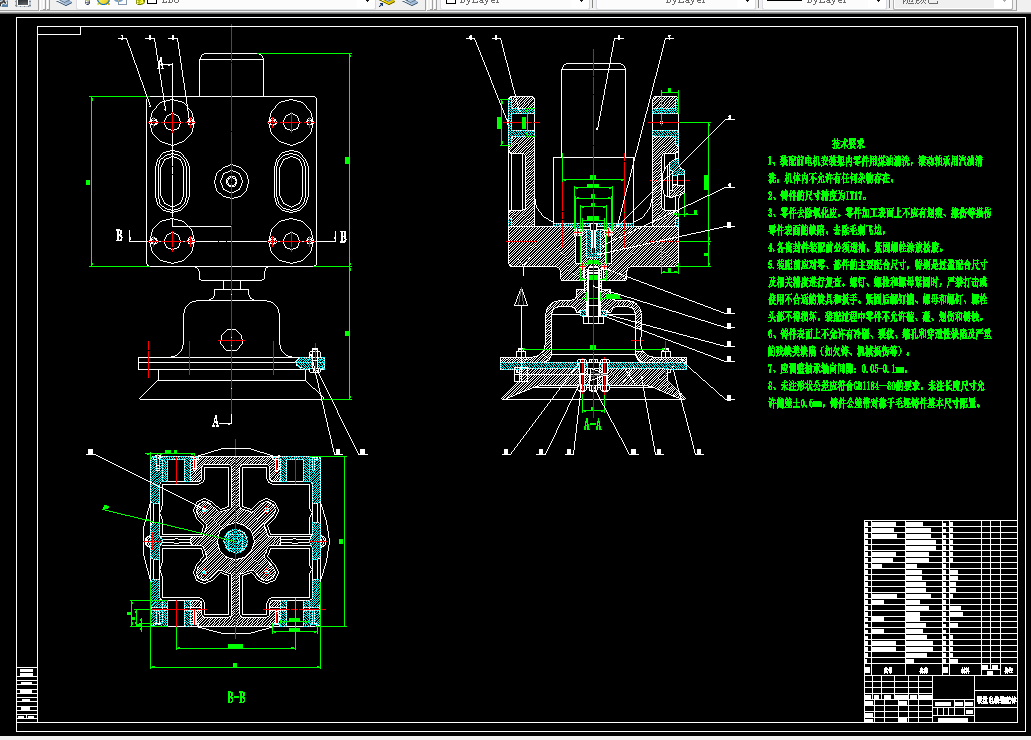
Task: Open the lineweight ByLayer dropdown
Action: click(823, 3)
